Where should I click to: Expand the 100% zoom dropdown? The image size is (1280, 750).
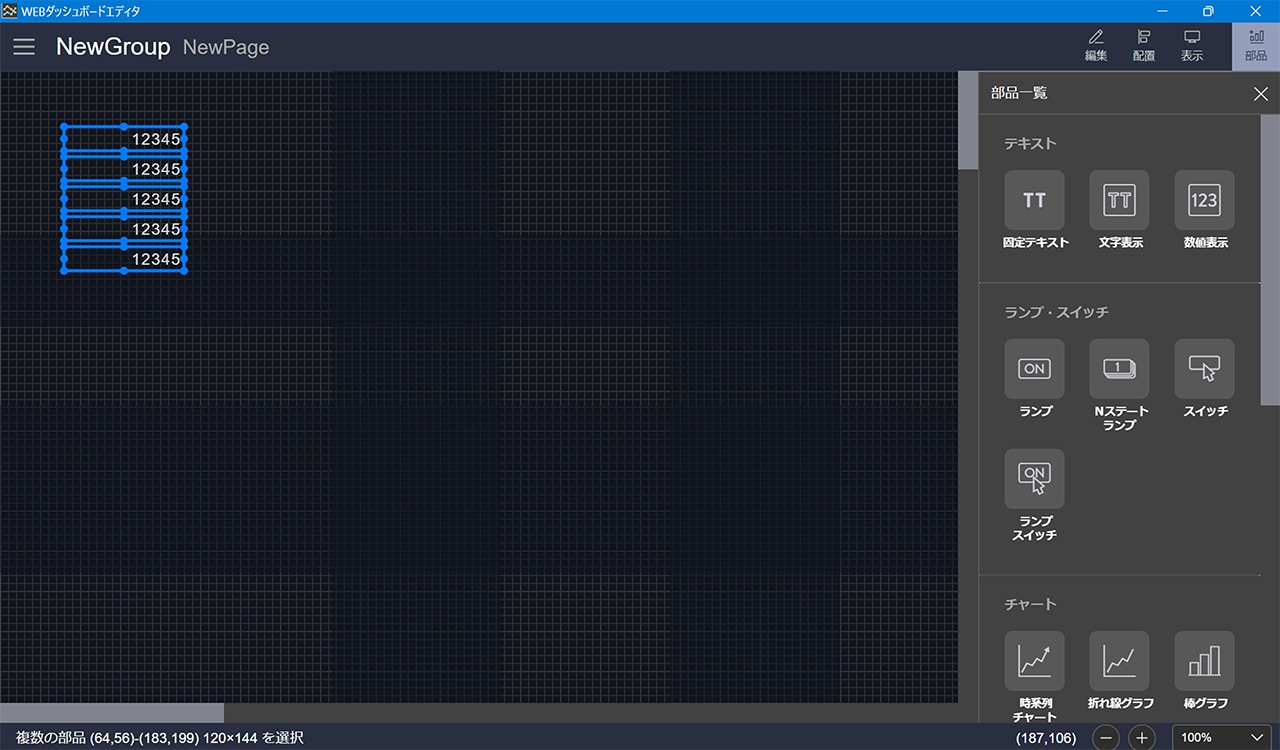[x=1222, y=738]
